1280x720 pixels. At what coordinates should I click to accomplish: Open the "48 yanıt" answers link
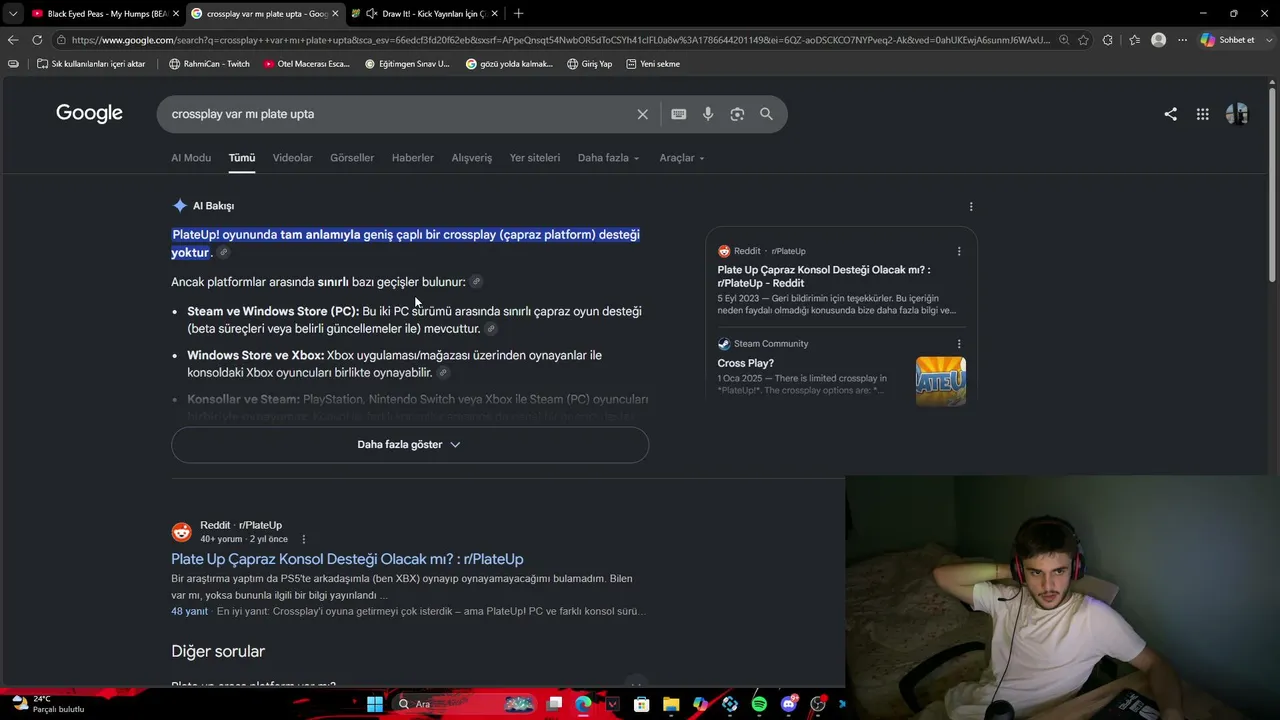pos(190,611)
